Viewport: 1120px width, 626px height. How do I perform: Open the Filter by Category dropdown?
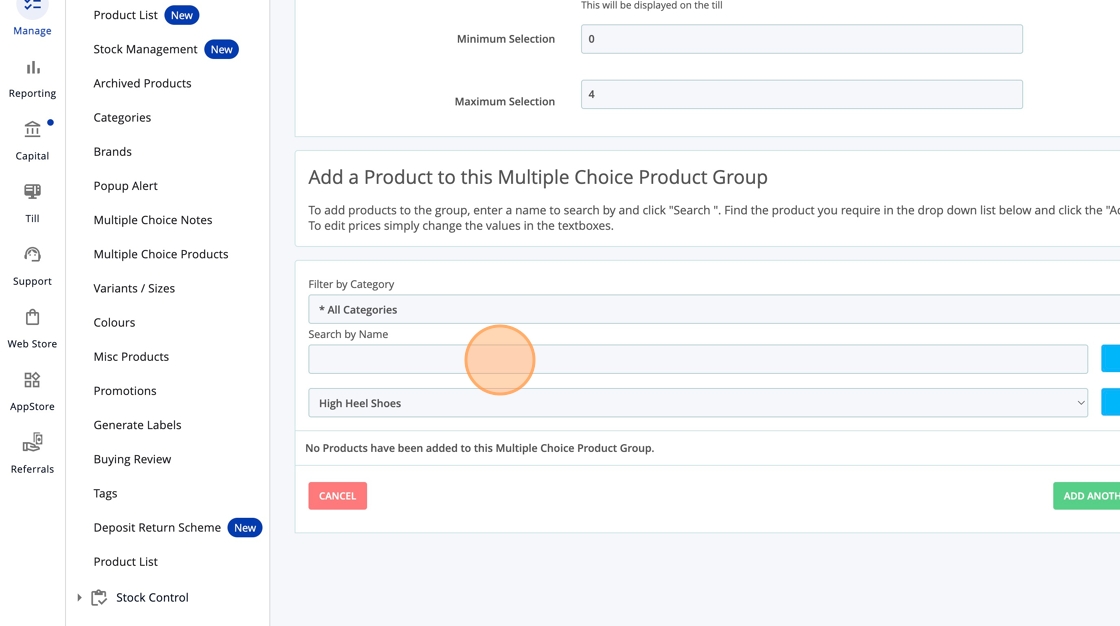[x=714, y=309]
